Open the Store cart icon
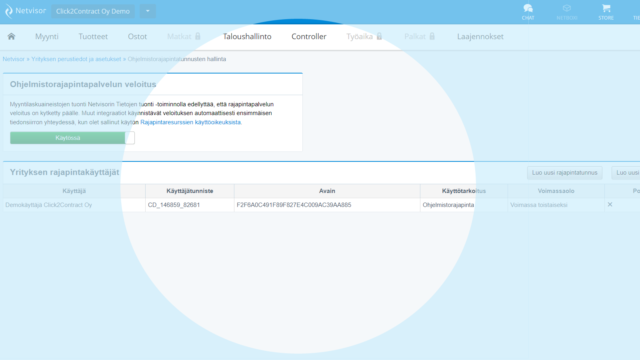 click(x=606, y=12)
